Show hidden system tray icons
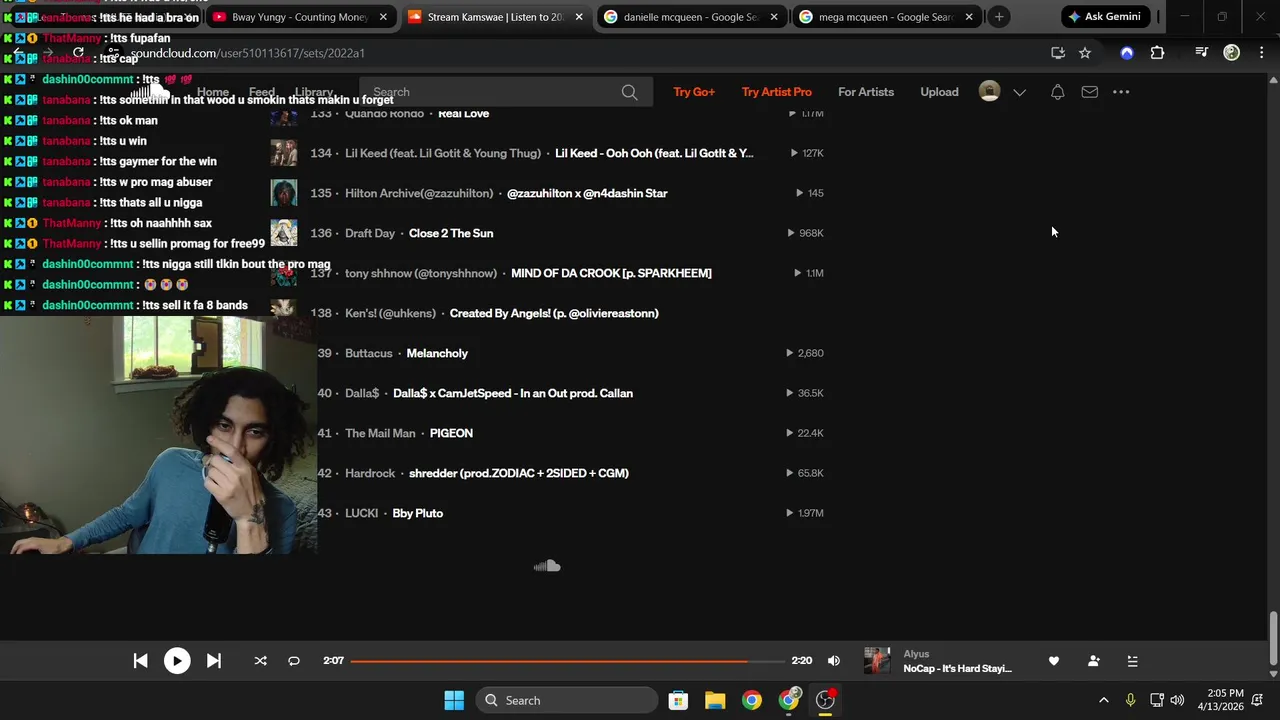This screenshot has height=720, width=1280. point(1103,700)
